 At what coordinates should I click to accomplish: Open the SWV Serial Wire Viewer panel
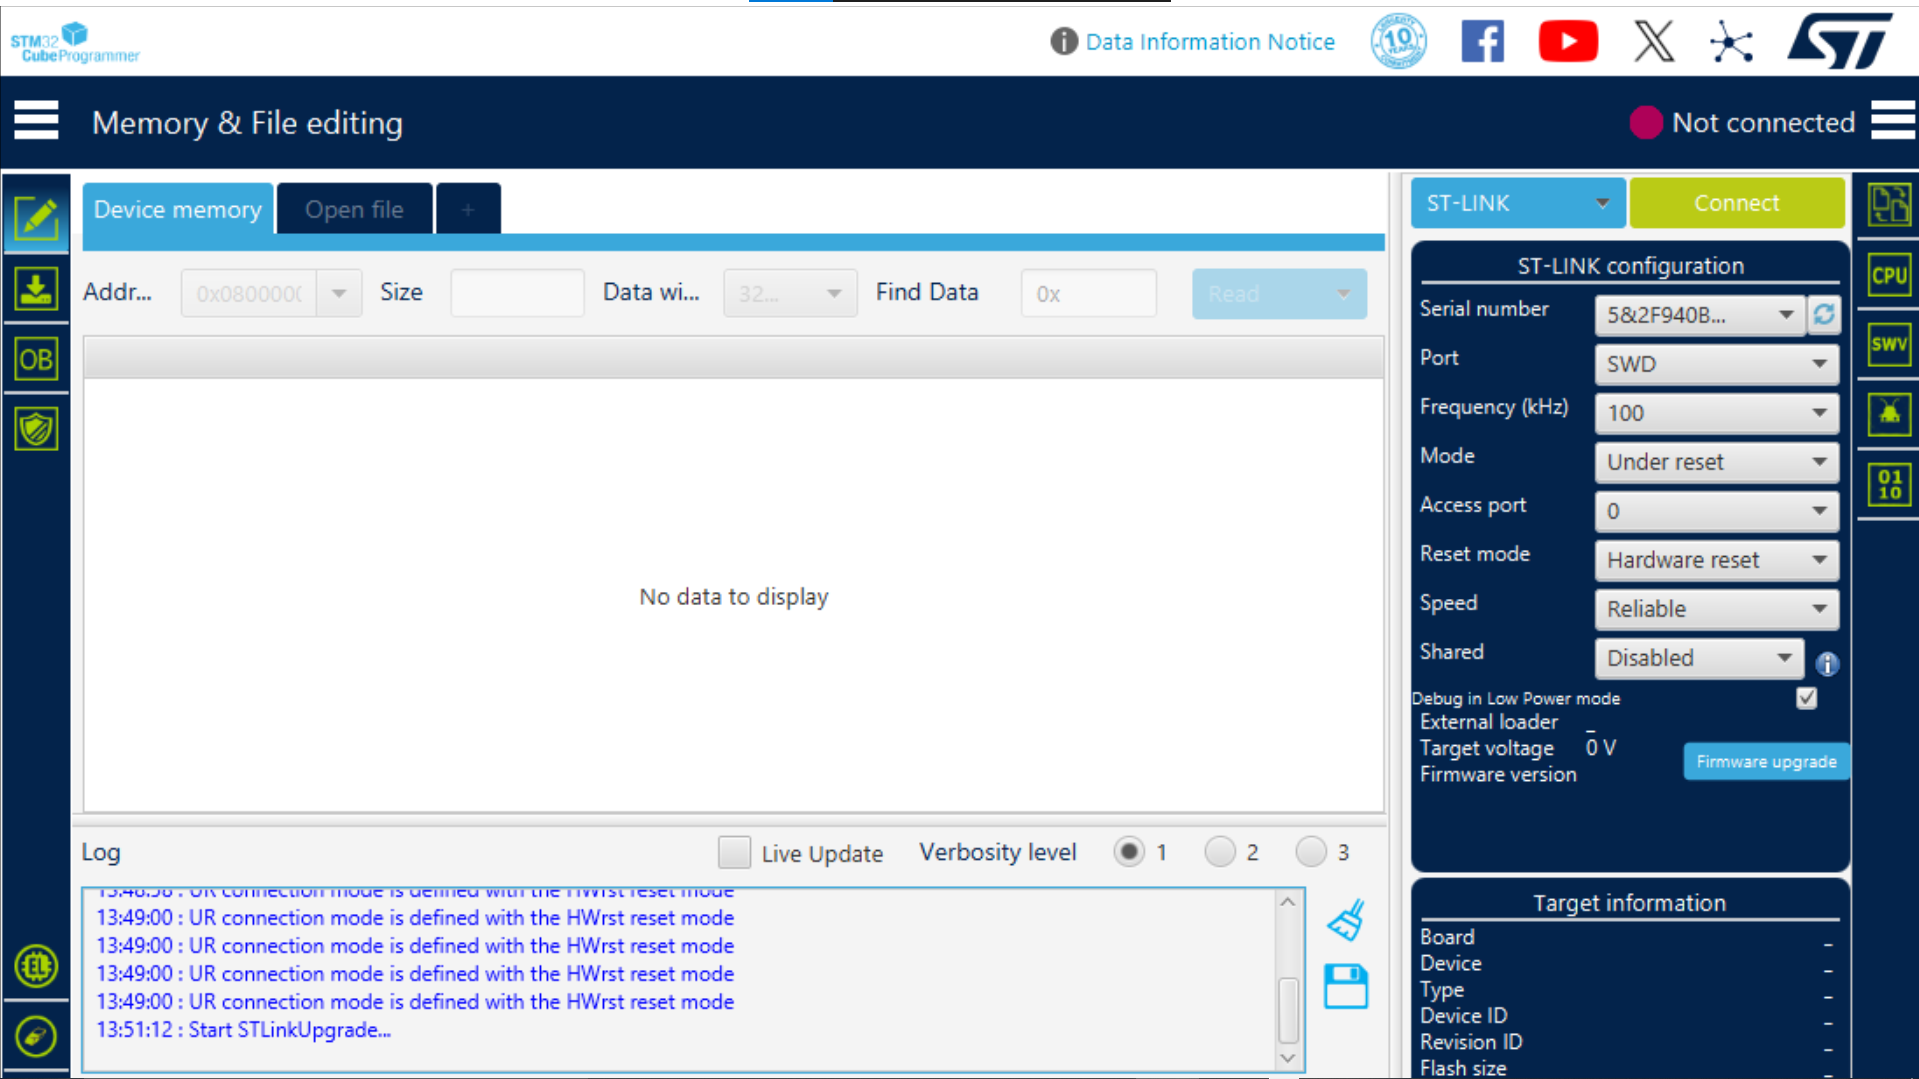pyautogui.click(x=1888, y=345)
